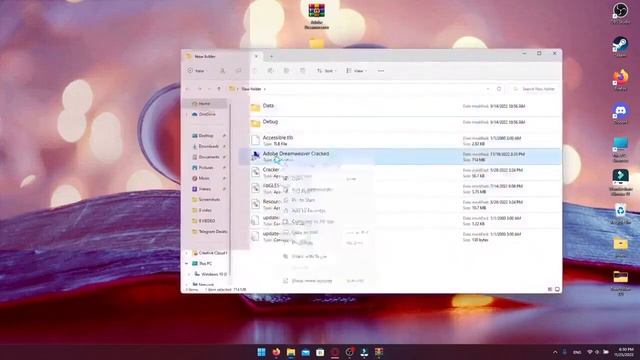Open the Firefox desktop shortcut

(620, 80)
